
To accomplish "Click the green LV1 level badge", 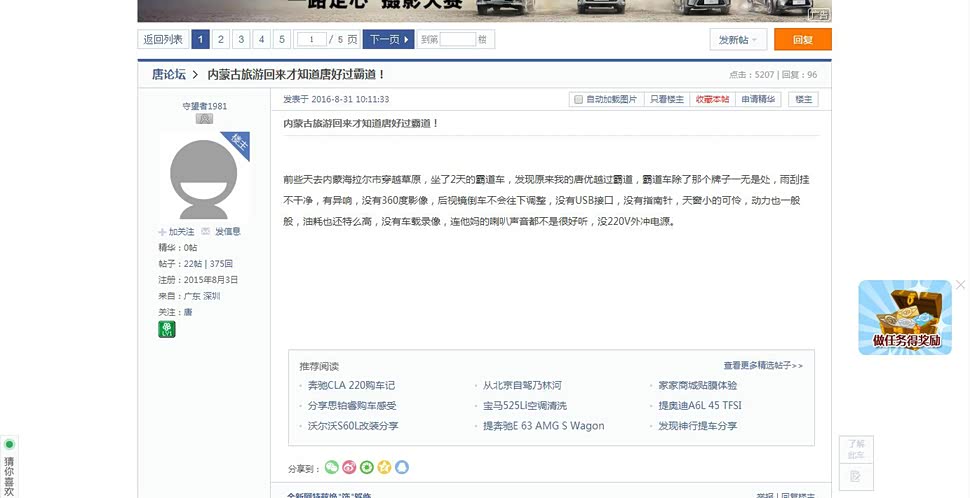I will click(167, 329).
